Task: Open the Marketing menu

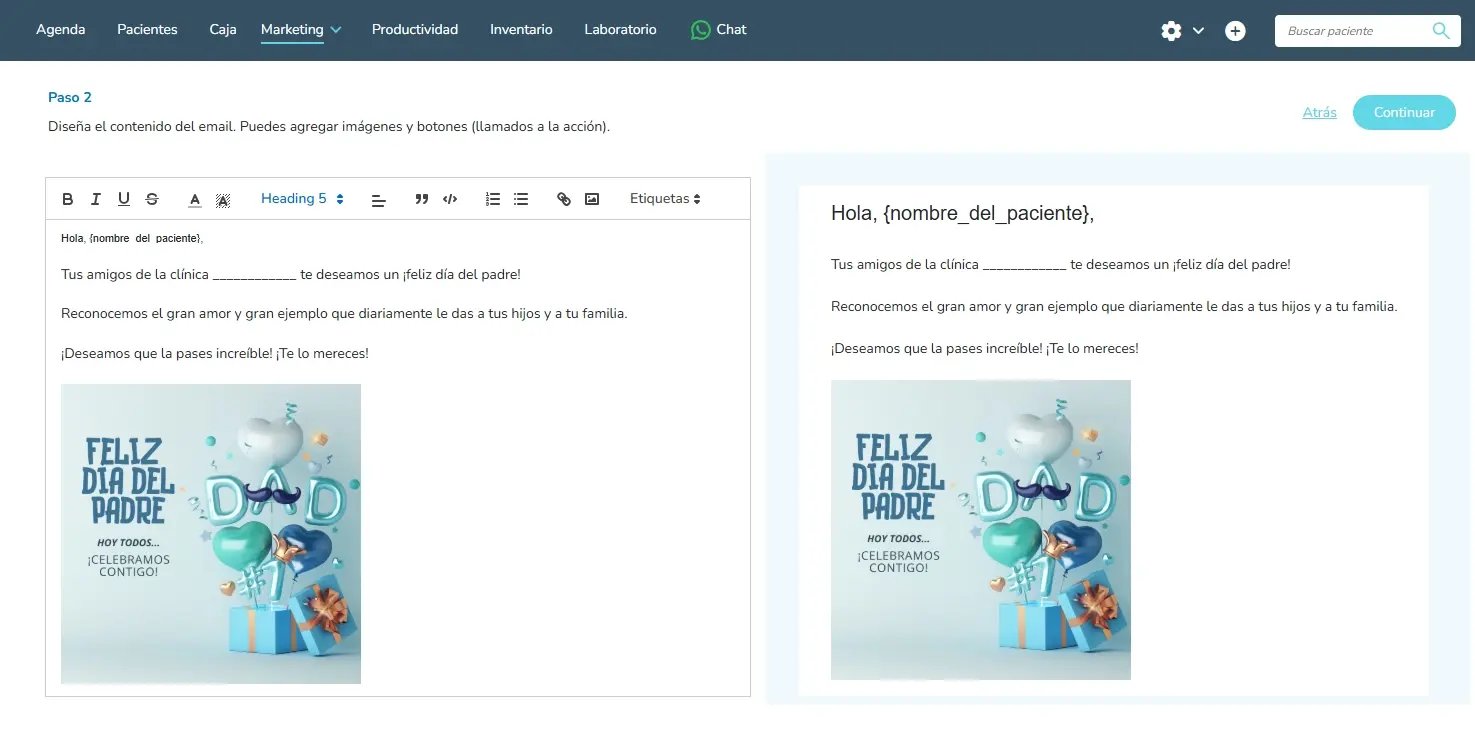Action: click(301, 30)
